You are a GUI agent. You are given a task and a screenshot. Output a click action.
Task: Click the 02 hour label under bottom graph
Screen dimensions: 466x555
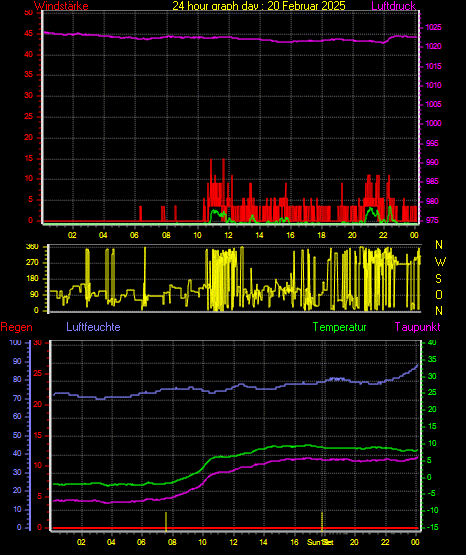tap(81, 542)
